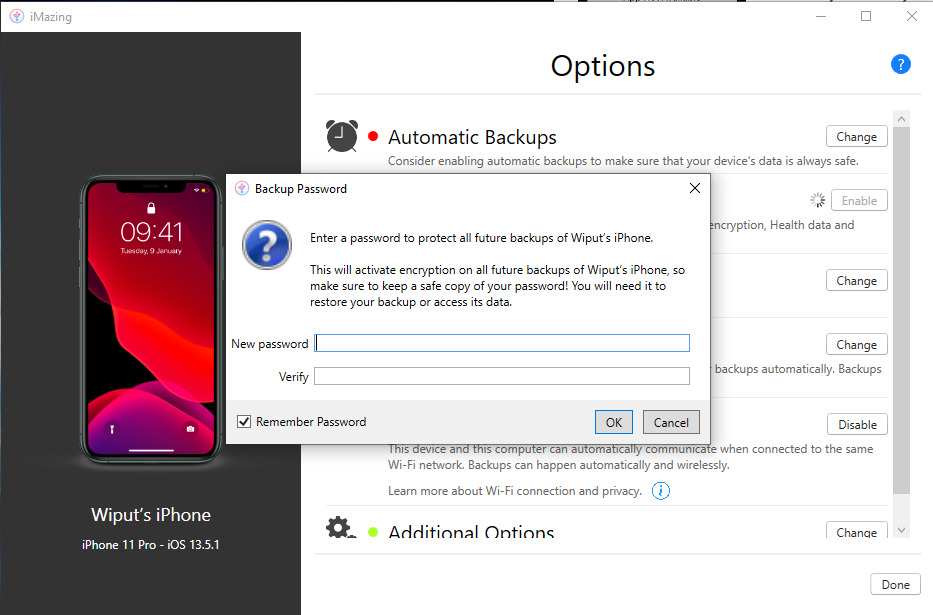933x615 pixels.
Task: Click the Options list vertical scrollbar thumb
Action: click(x=901, y=310)
